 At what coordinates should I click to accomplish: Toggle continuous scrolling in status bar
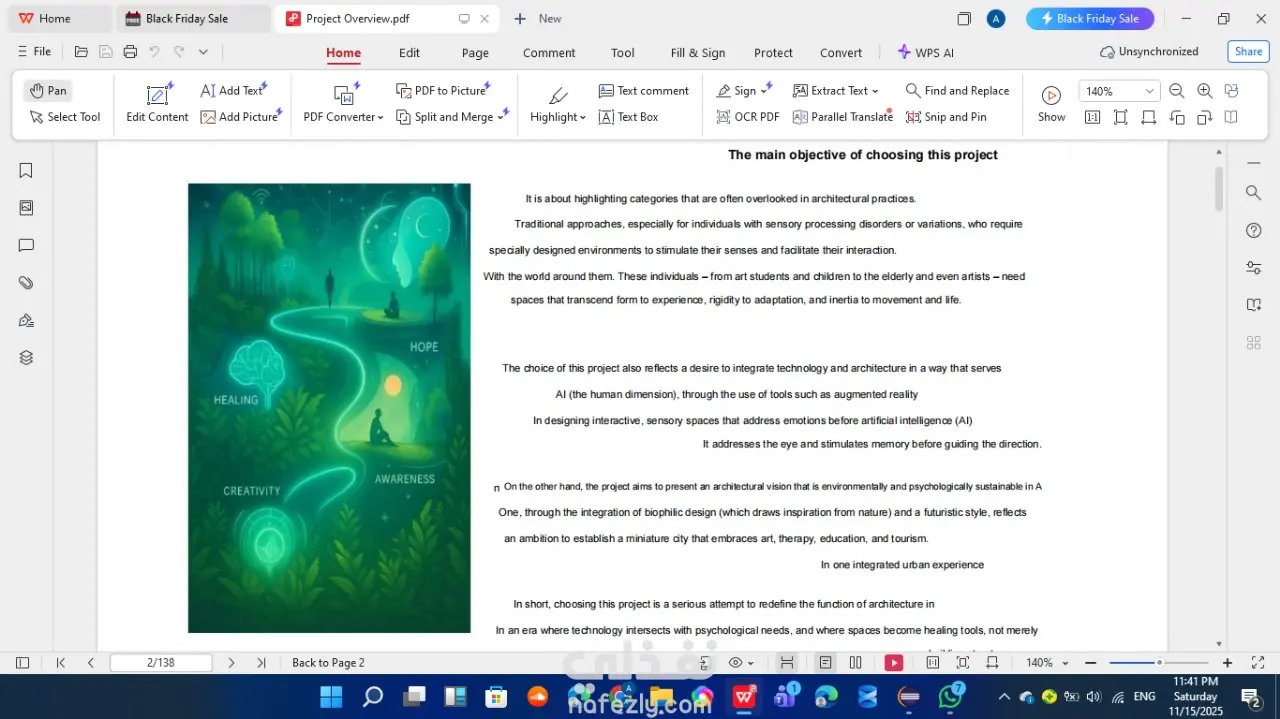coord(787,663)
